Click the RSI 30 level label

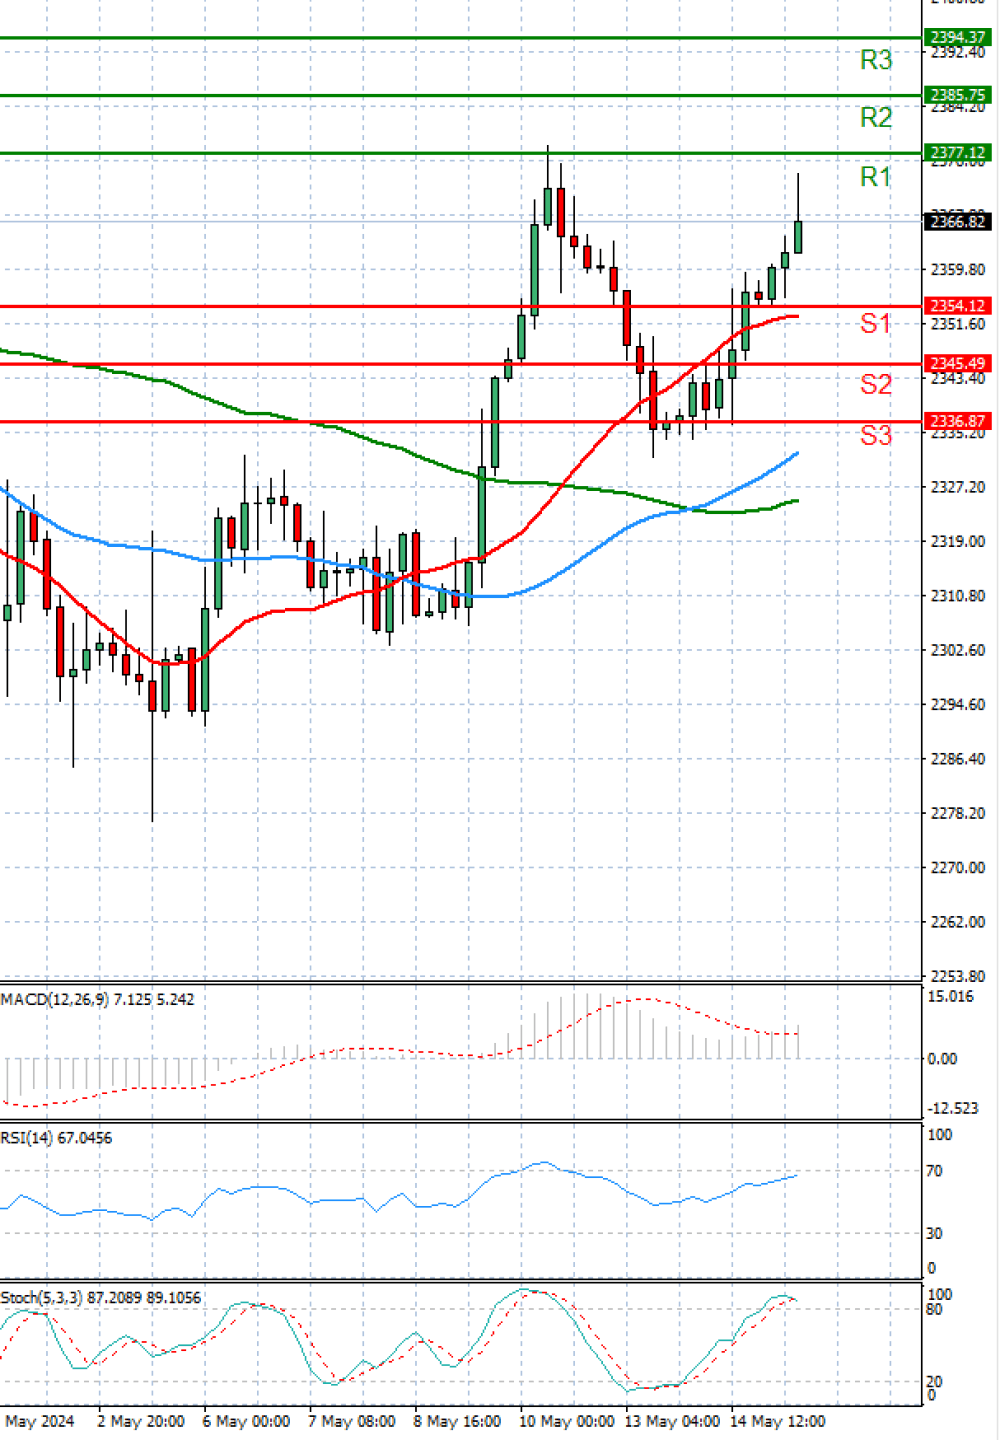tap(935, 1234)
